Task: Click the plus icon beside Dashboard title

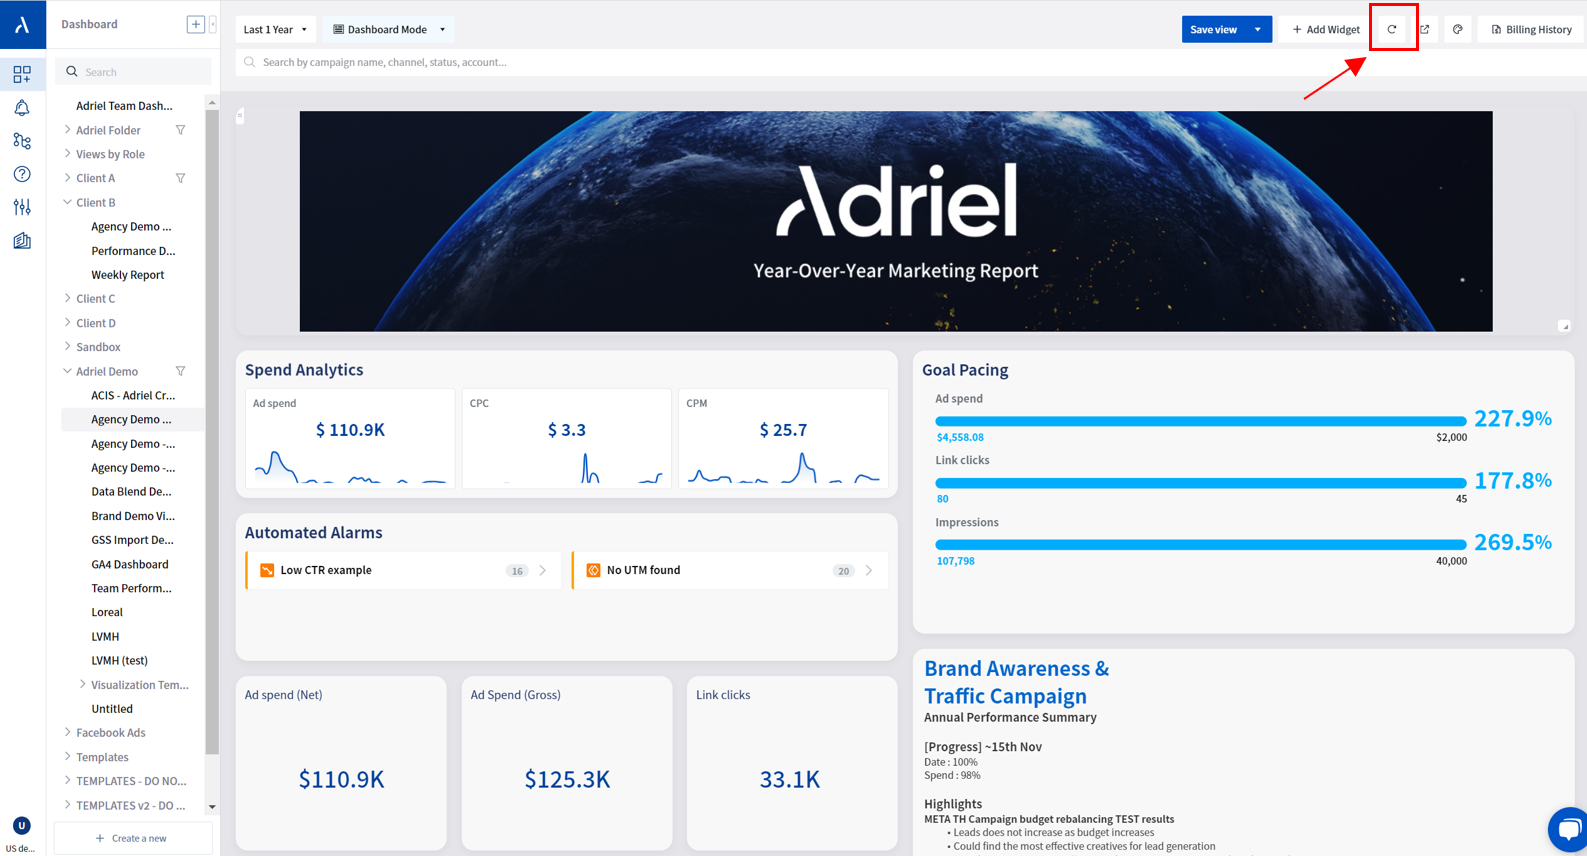Action: point(196,24)
